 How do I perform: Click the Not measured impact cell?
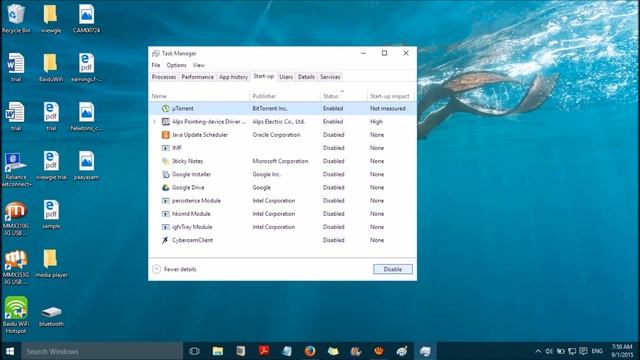(x=388, y=109)
